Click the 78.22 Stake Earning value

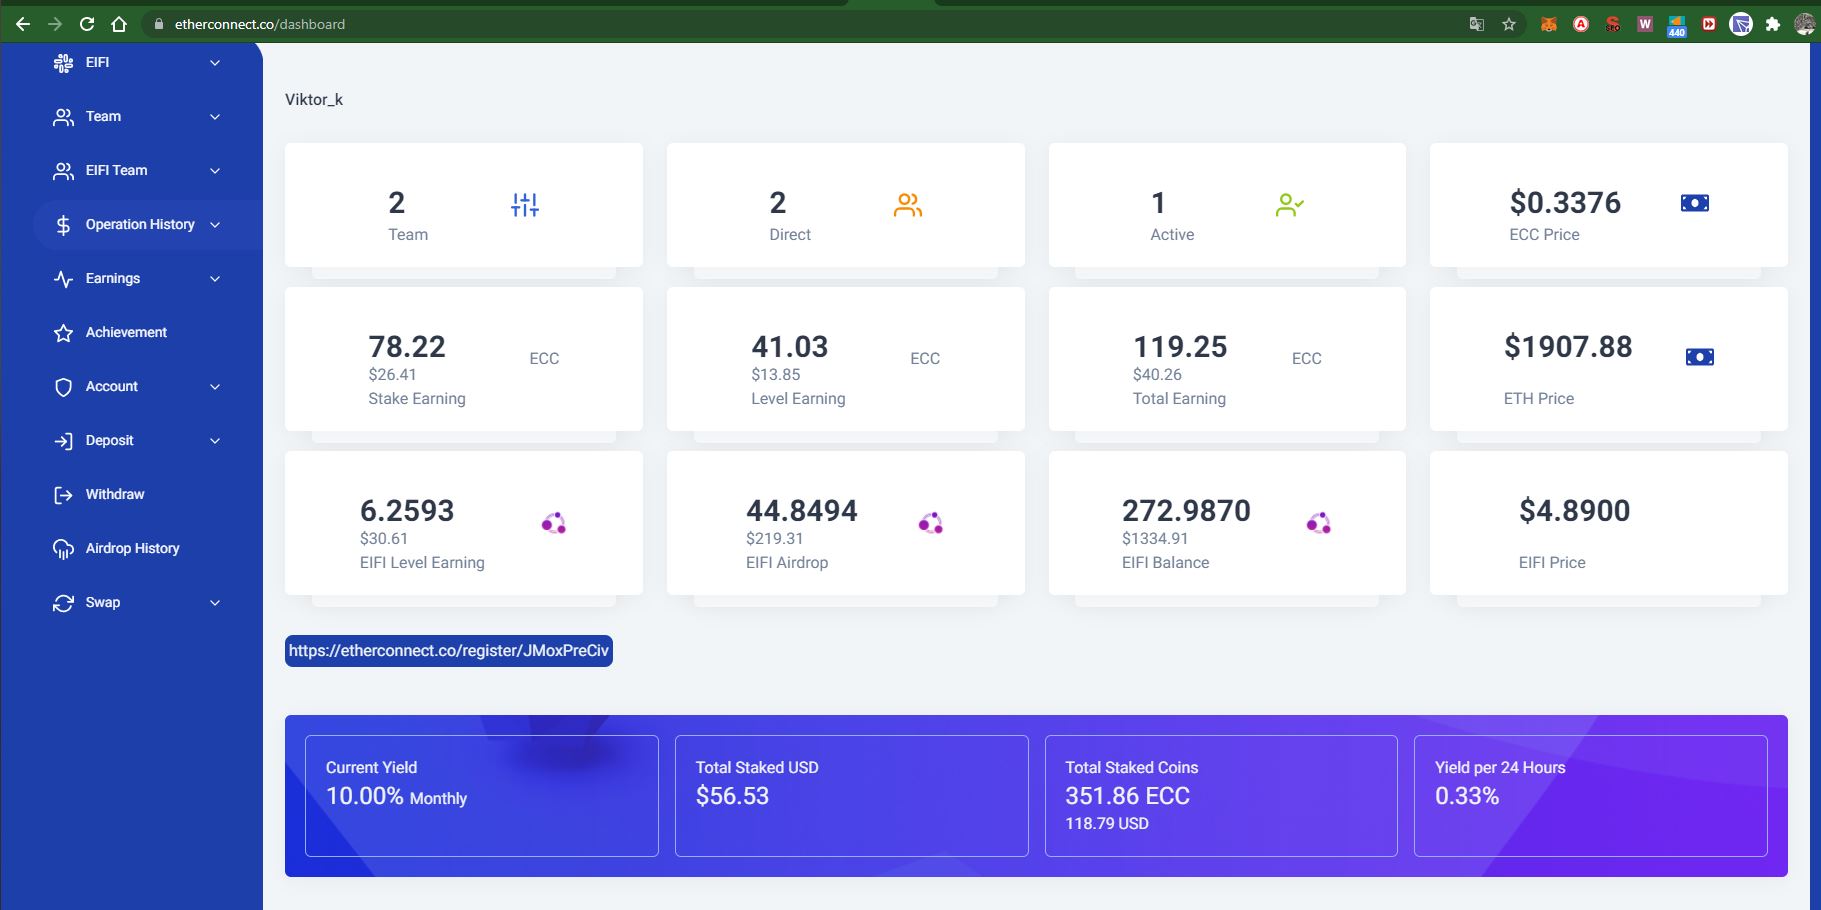[407, 347]
